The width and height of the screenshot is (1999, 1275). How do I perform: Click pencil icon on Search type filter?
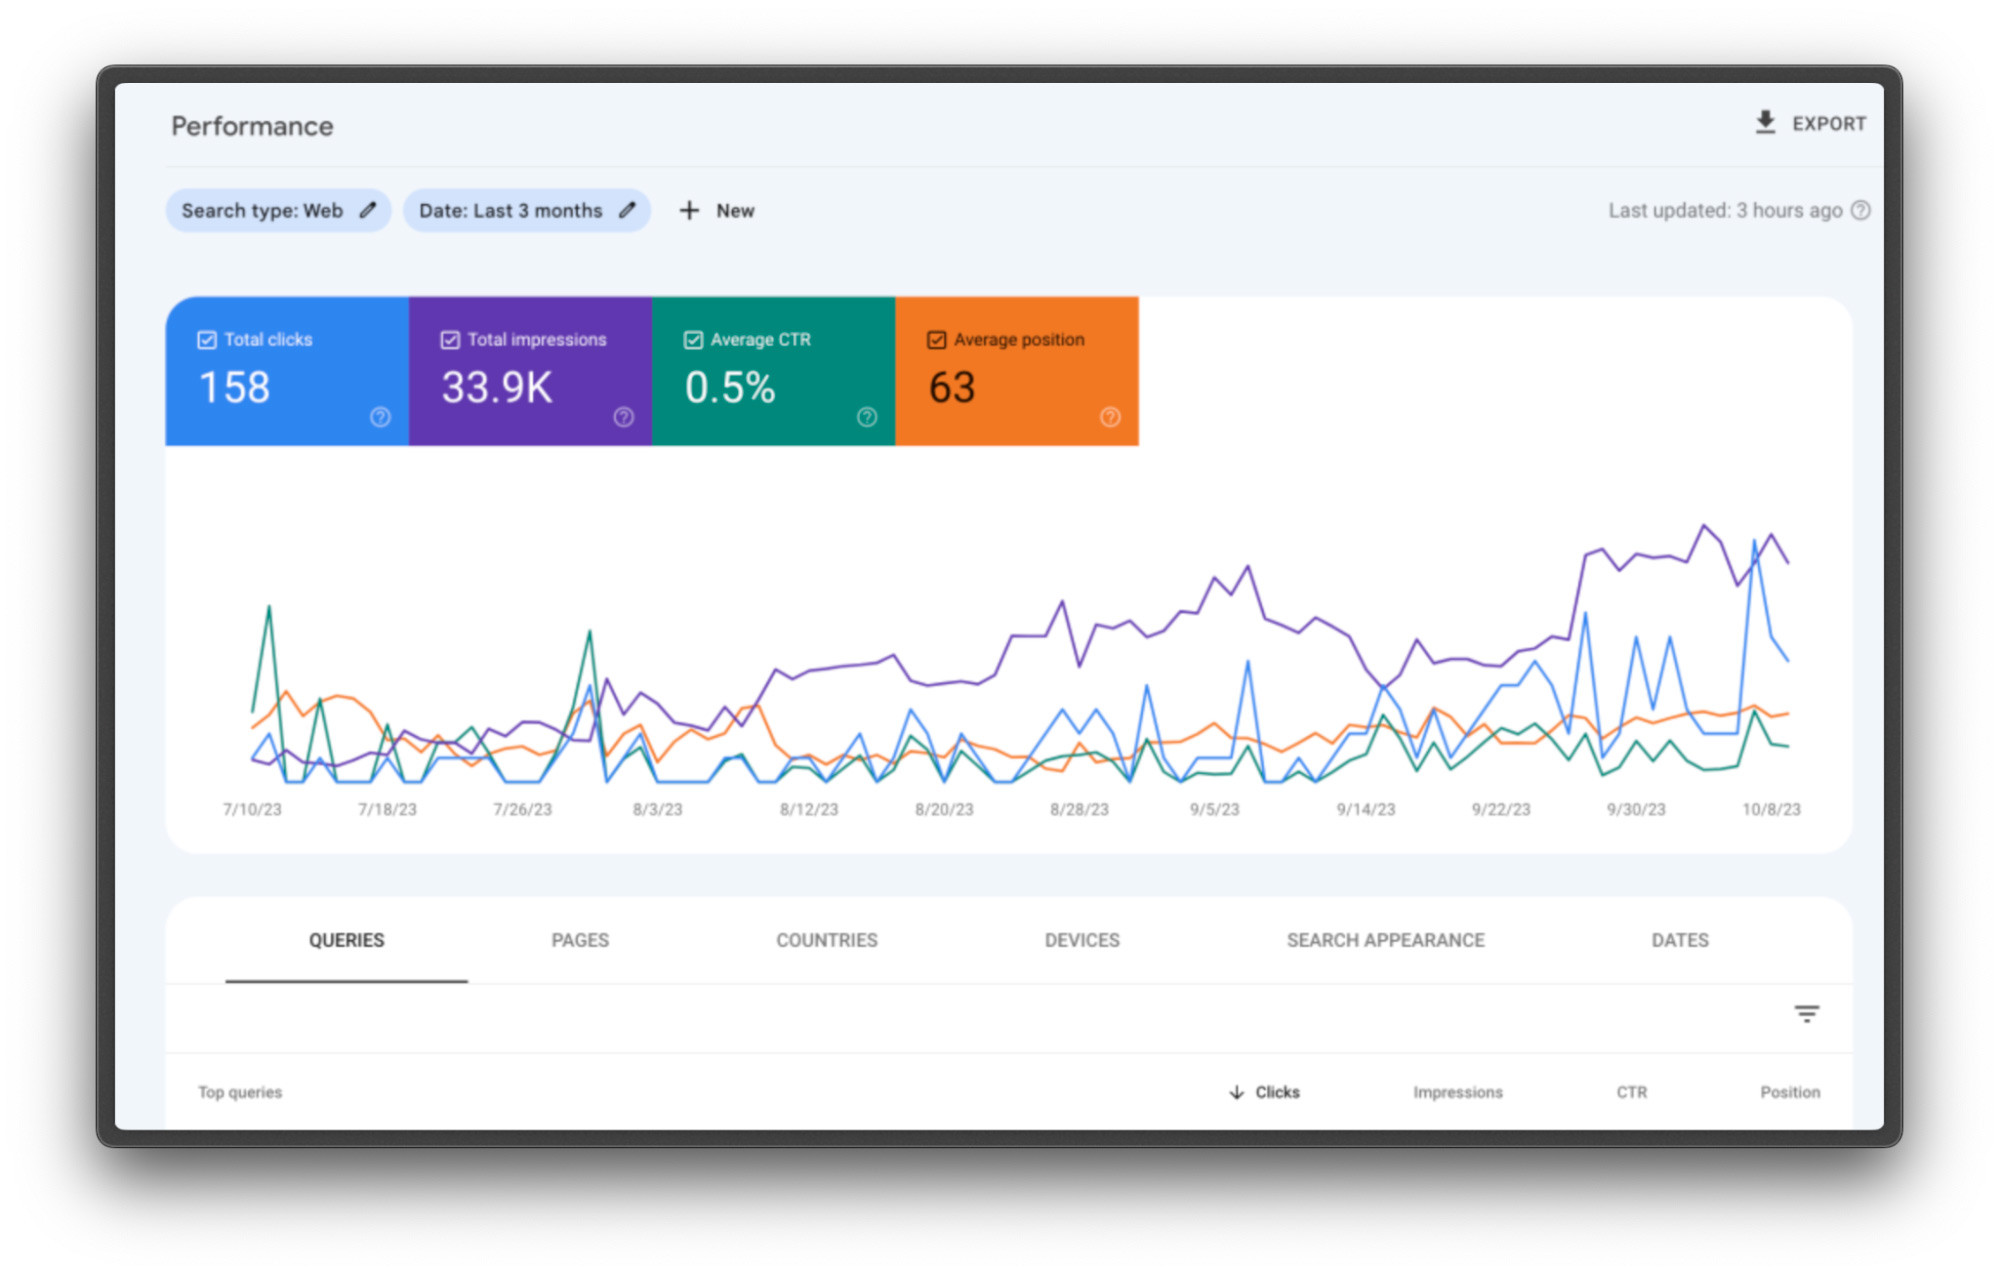click(368, 210)
